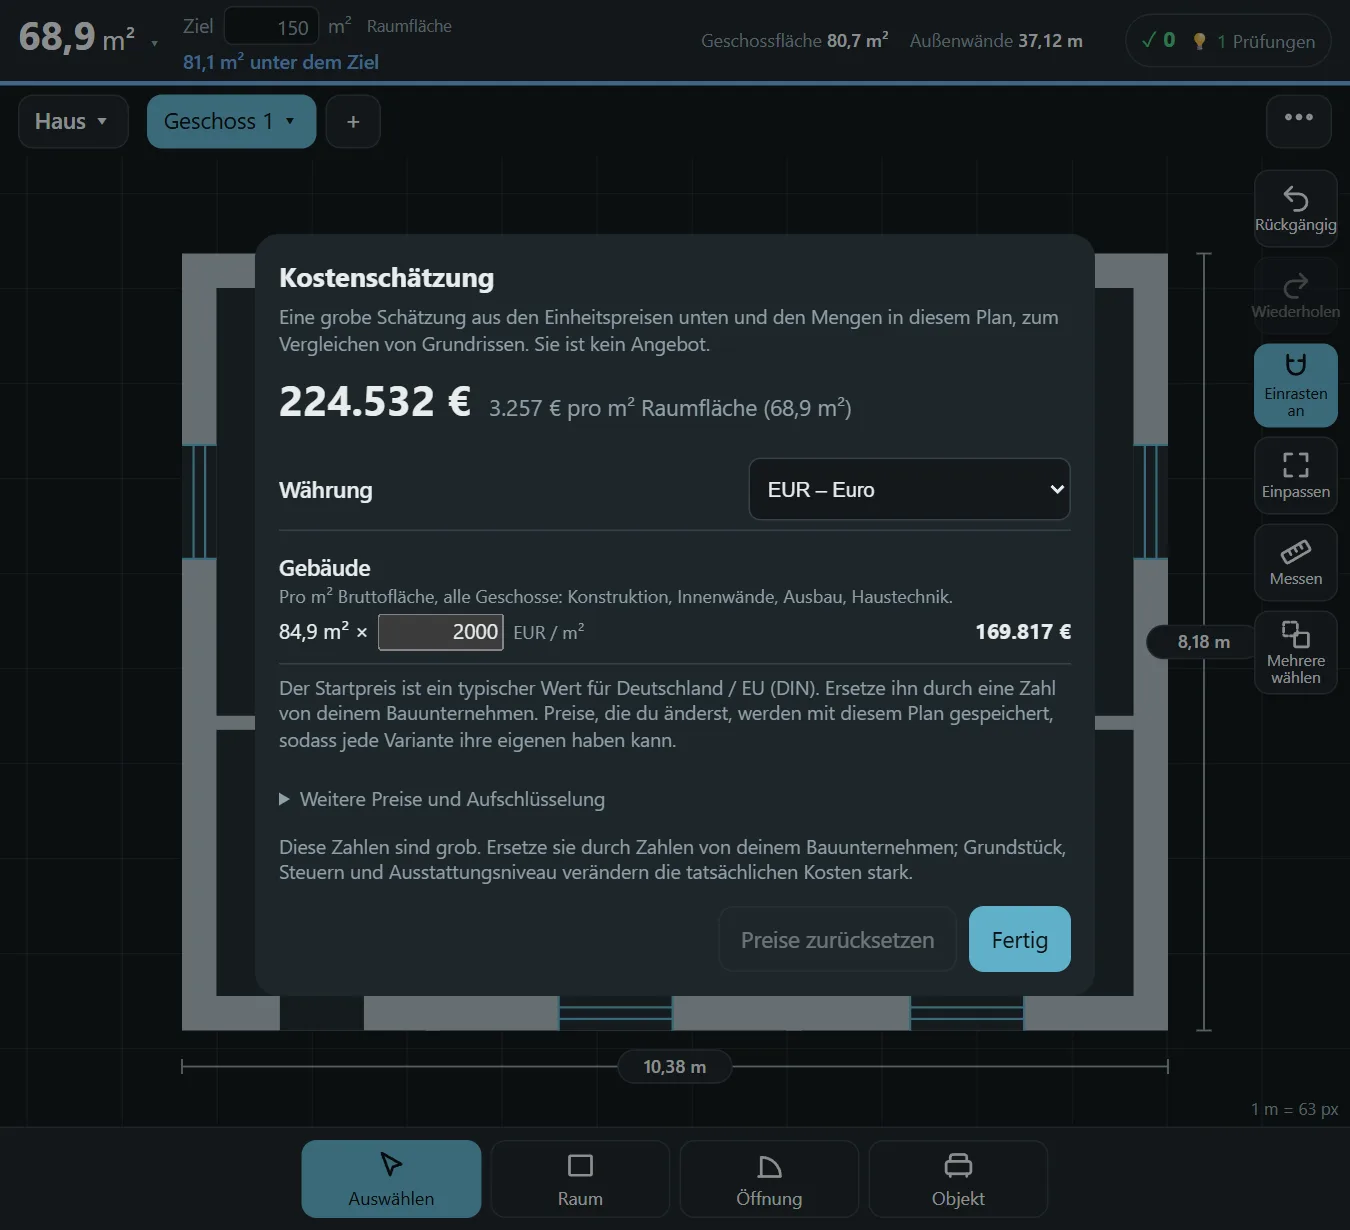Click the lightbulb hint icon in Prüfungen
The height and width of the screenshot is (1230, 1350).
[x=1199, y=41]
